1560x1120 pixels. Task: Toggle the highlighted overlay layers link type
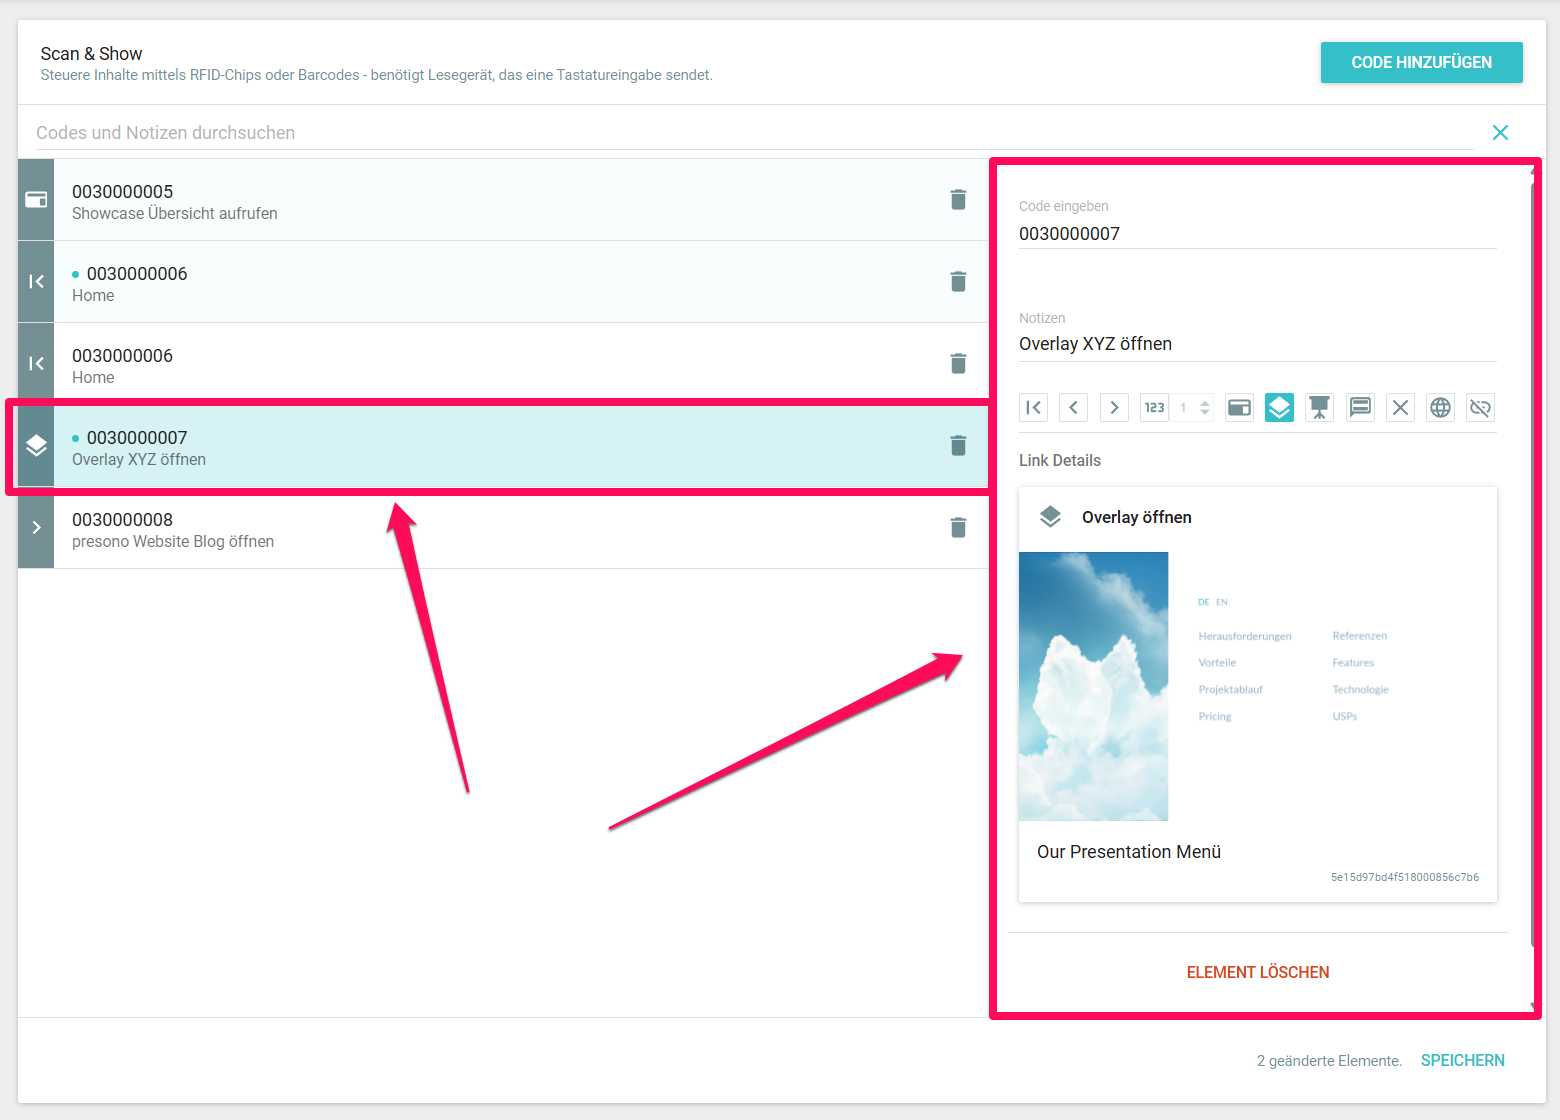click(1279, 408)
